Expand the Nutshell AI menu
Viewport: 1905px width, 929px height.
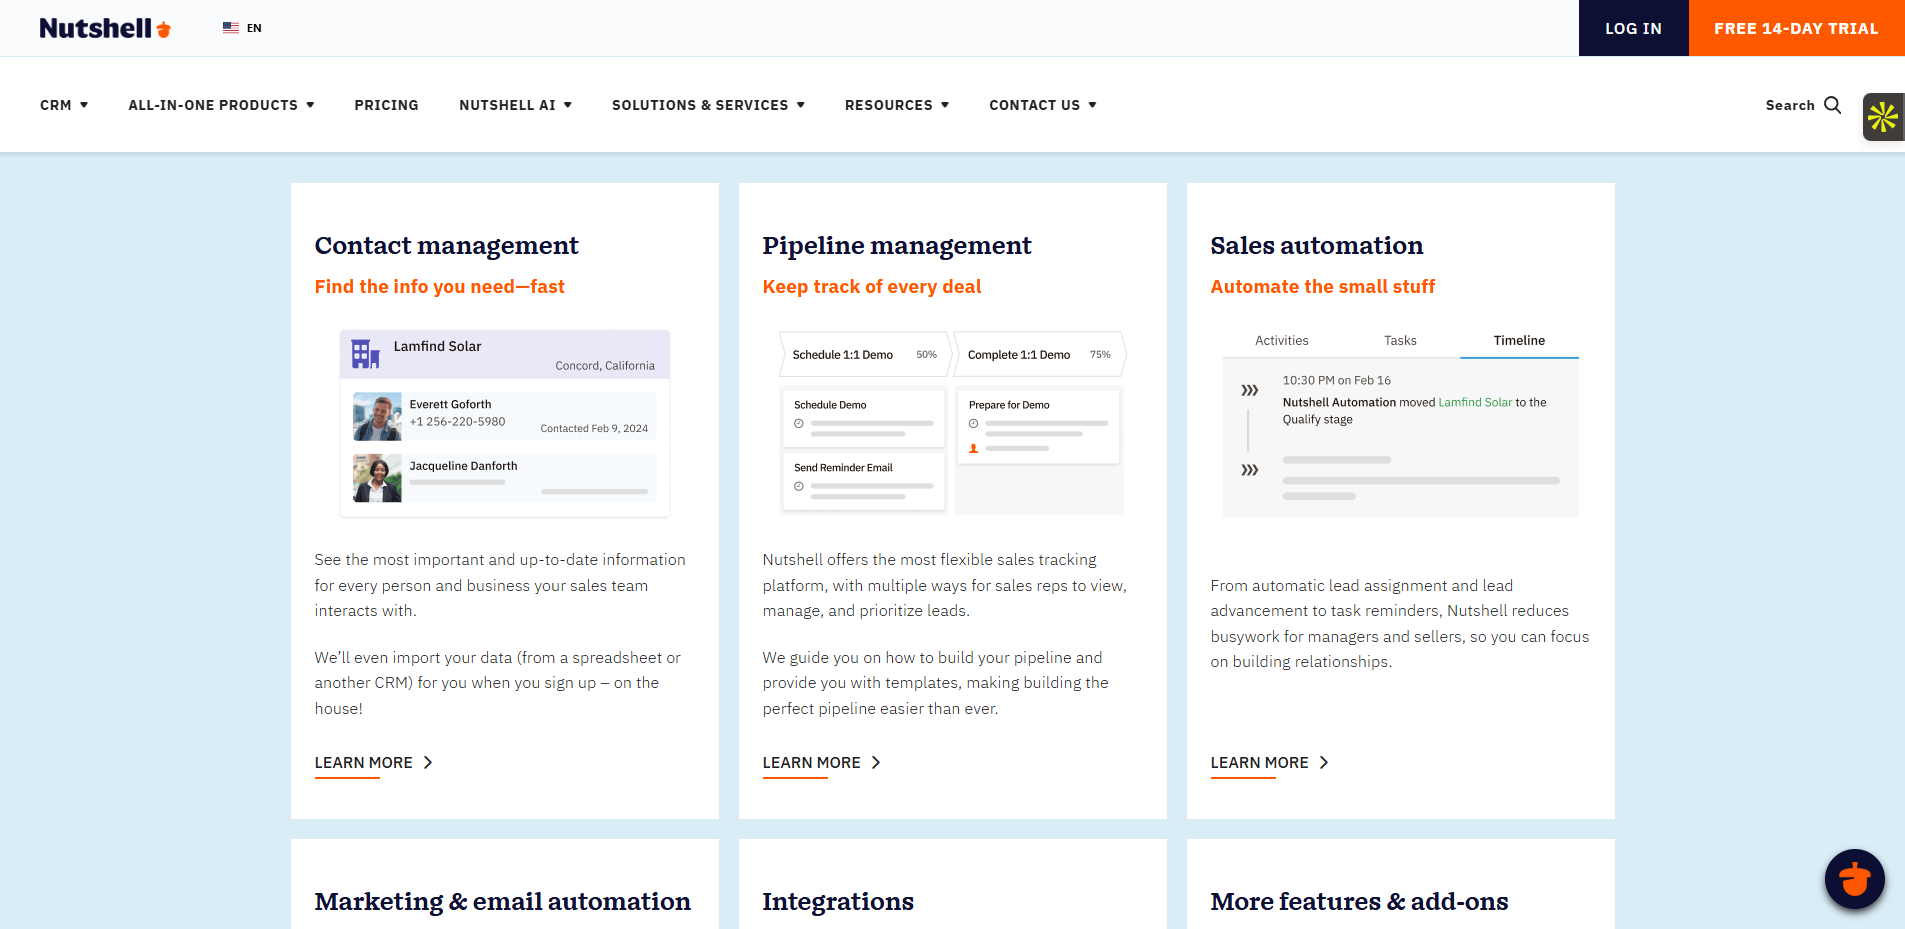pos(515,105)
